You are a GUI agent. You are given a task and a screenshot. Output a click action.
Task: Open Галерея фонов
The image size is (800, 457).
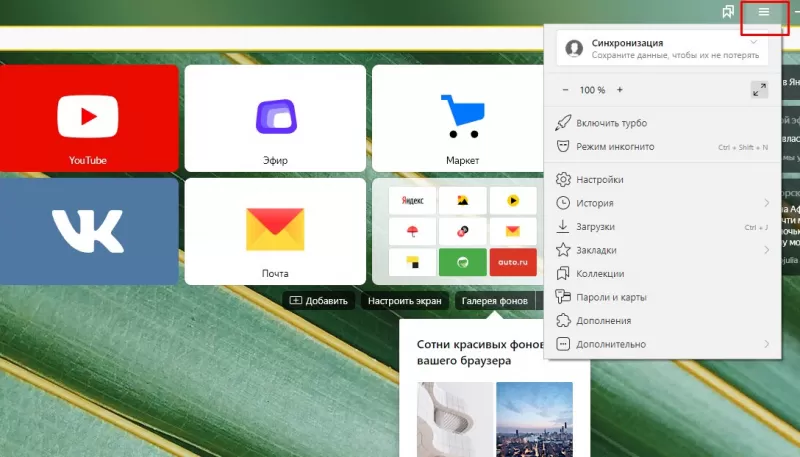494,300
